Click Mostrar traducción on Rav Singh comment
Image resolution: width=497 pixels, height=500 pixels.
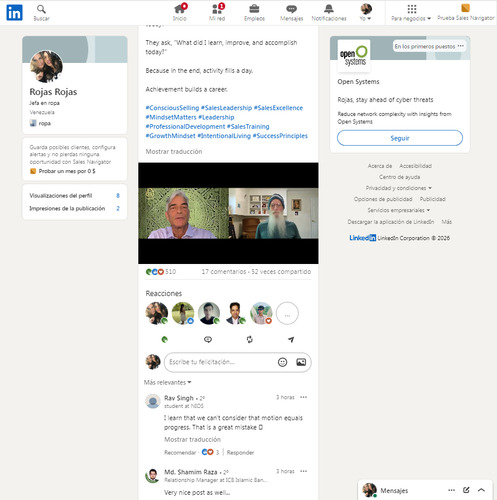pos(192,439)
